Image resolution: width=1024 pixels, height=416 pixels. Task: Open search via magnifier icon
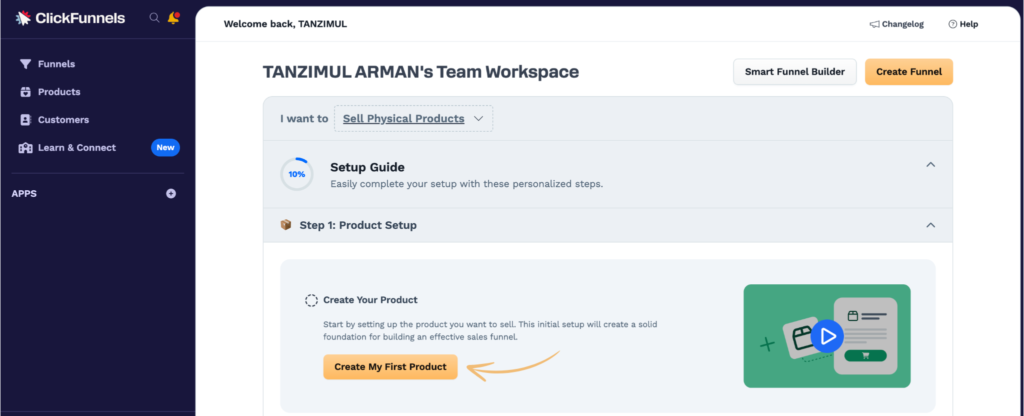[x=155, y=18]
